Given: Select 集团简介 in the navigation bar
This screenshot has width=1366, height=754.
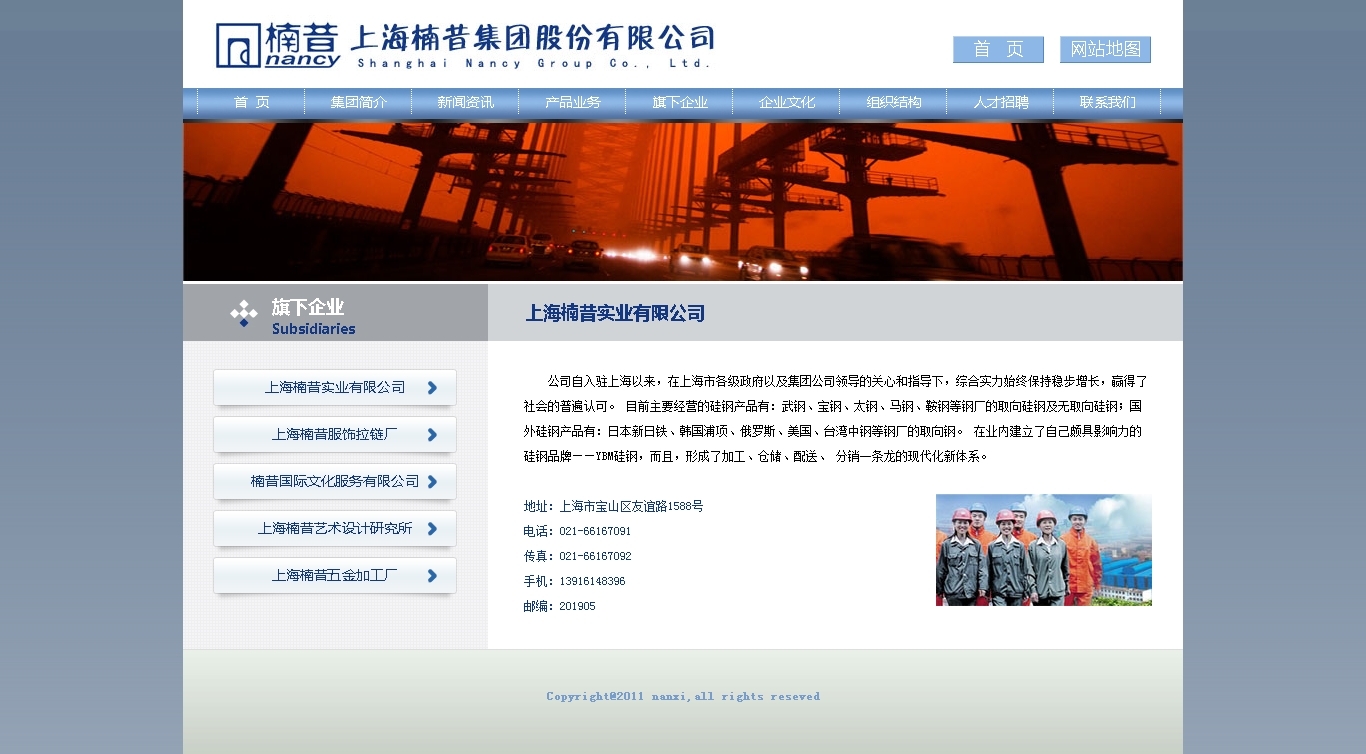Looking at the screenshot, I should pos(359,102).
